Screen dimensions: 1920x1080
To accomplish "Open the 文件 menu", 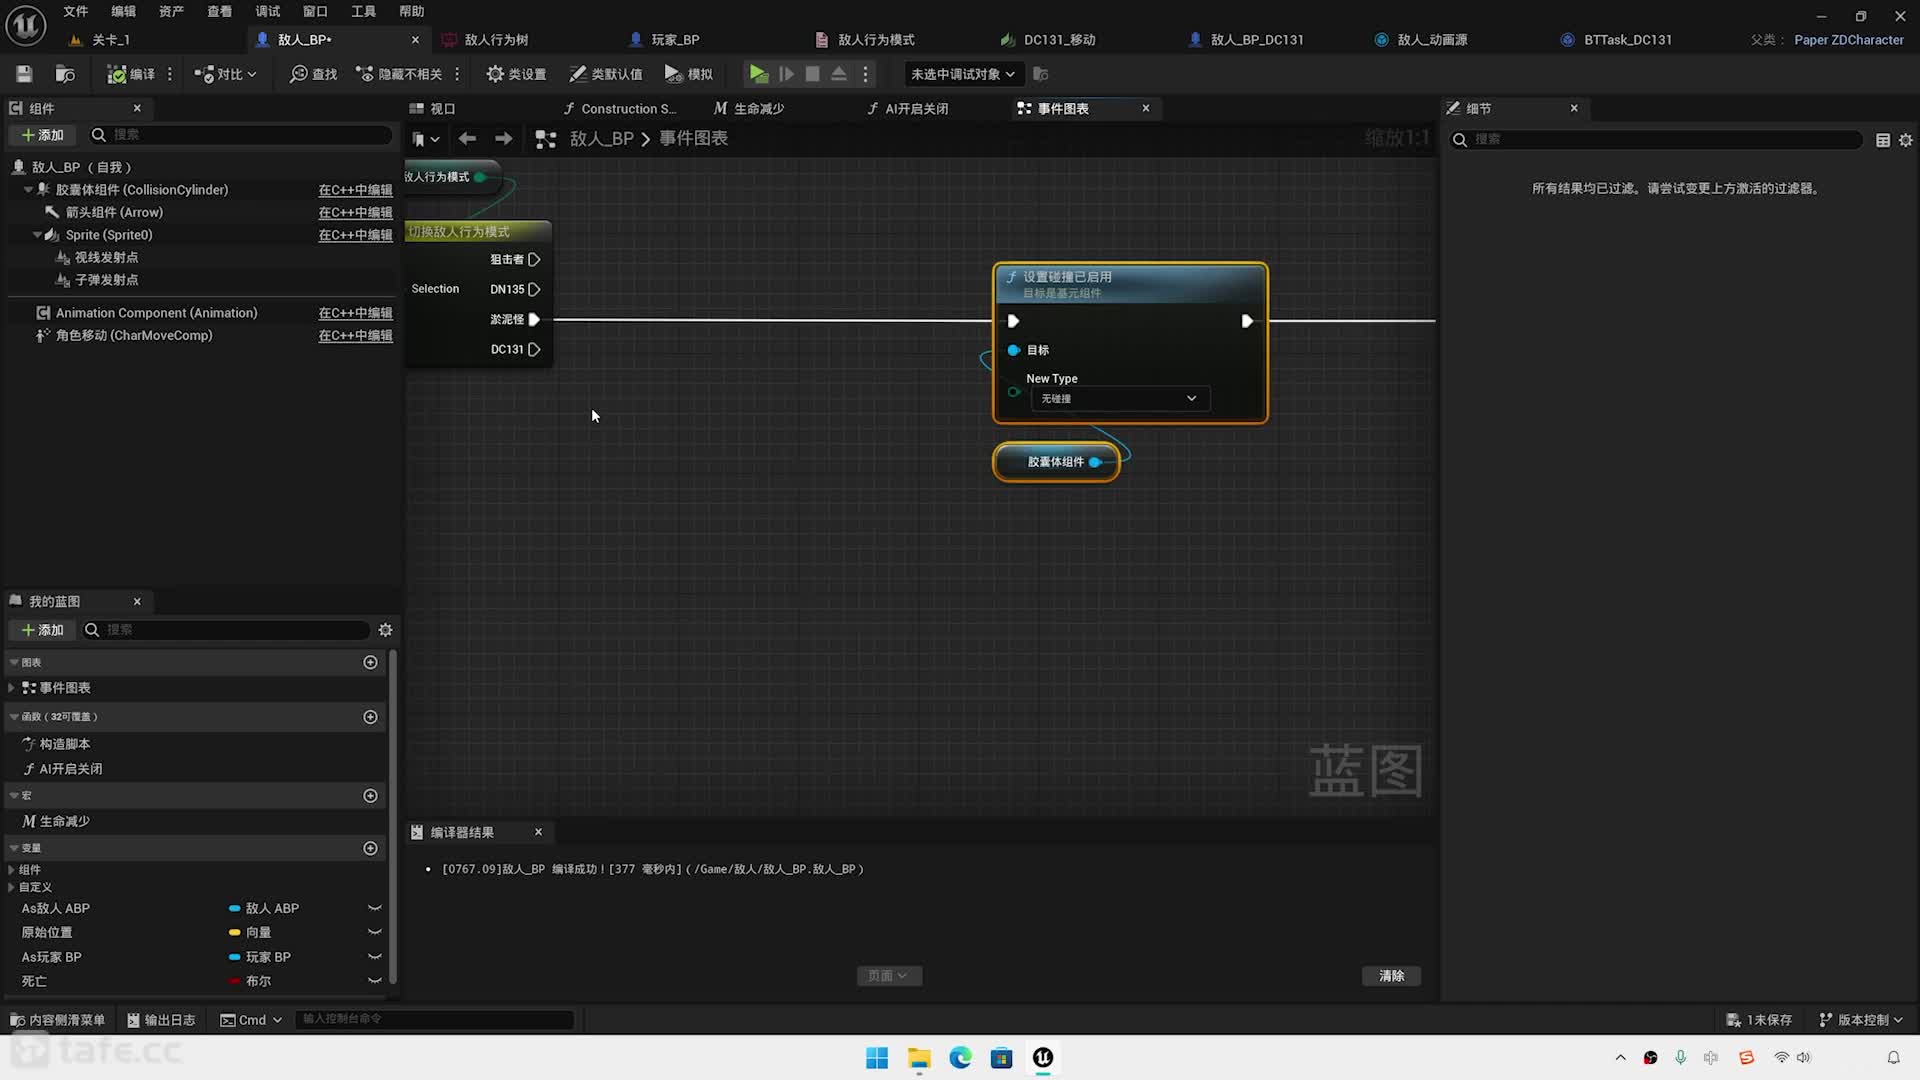I will 75,11.
